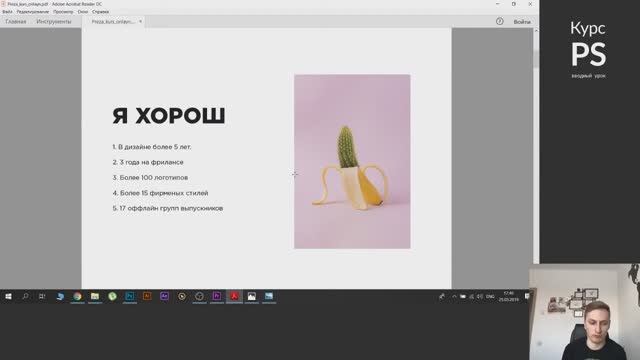This screenshot has height=360, width=640.
Task: Click the Acrobat Reader taskbar icon
Action: 234,296
